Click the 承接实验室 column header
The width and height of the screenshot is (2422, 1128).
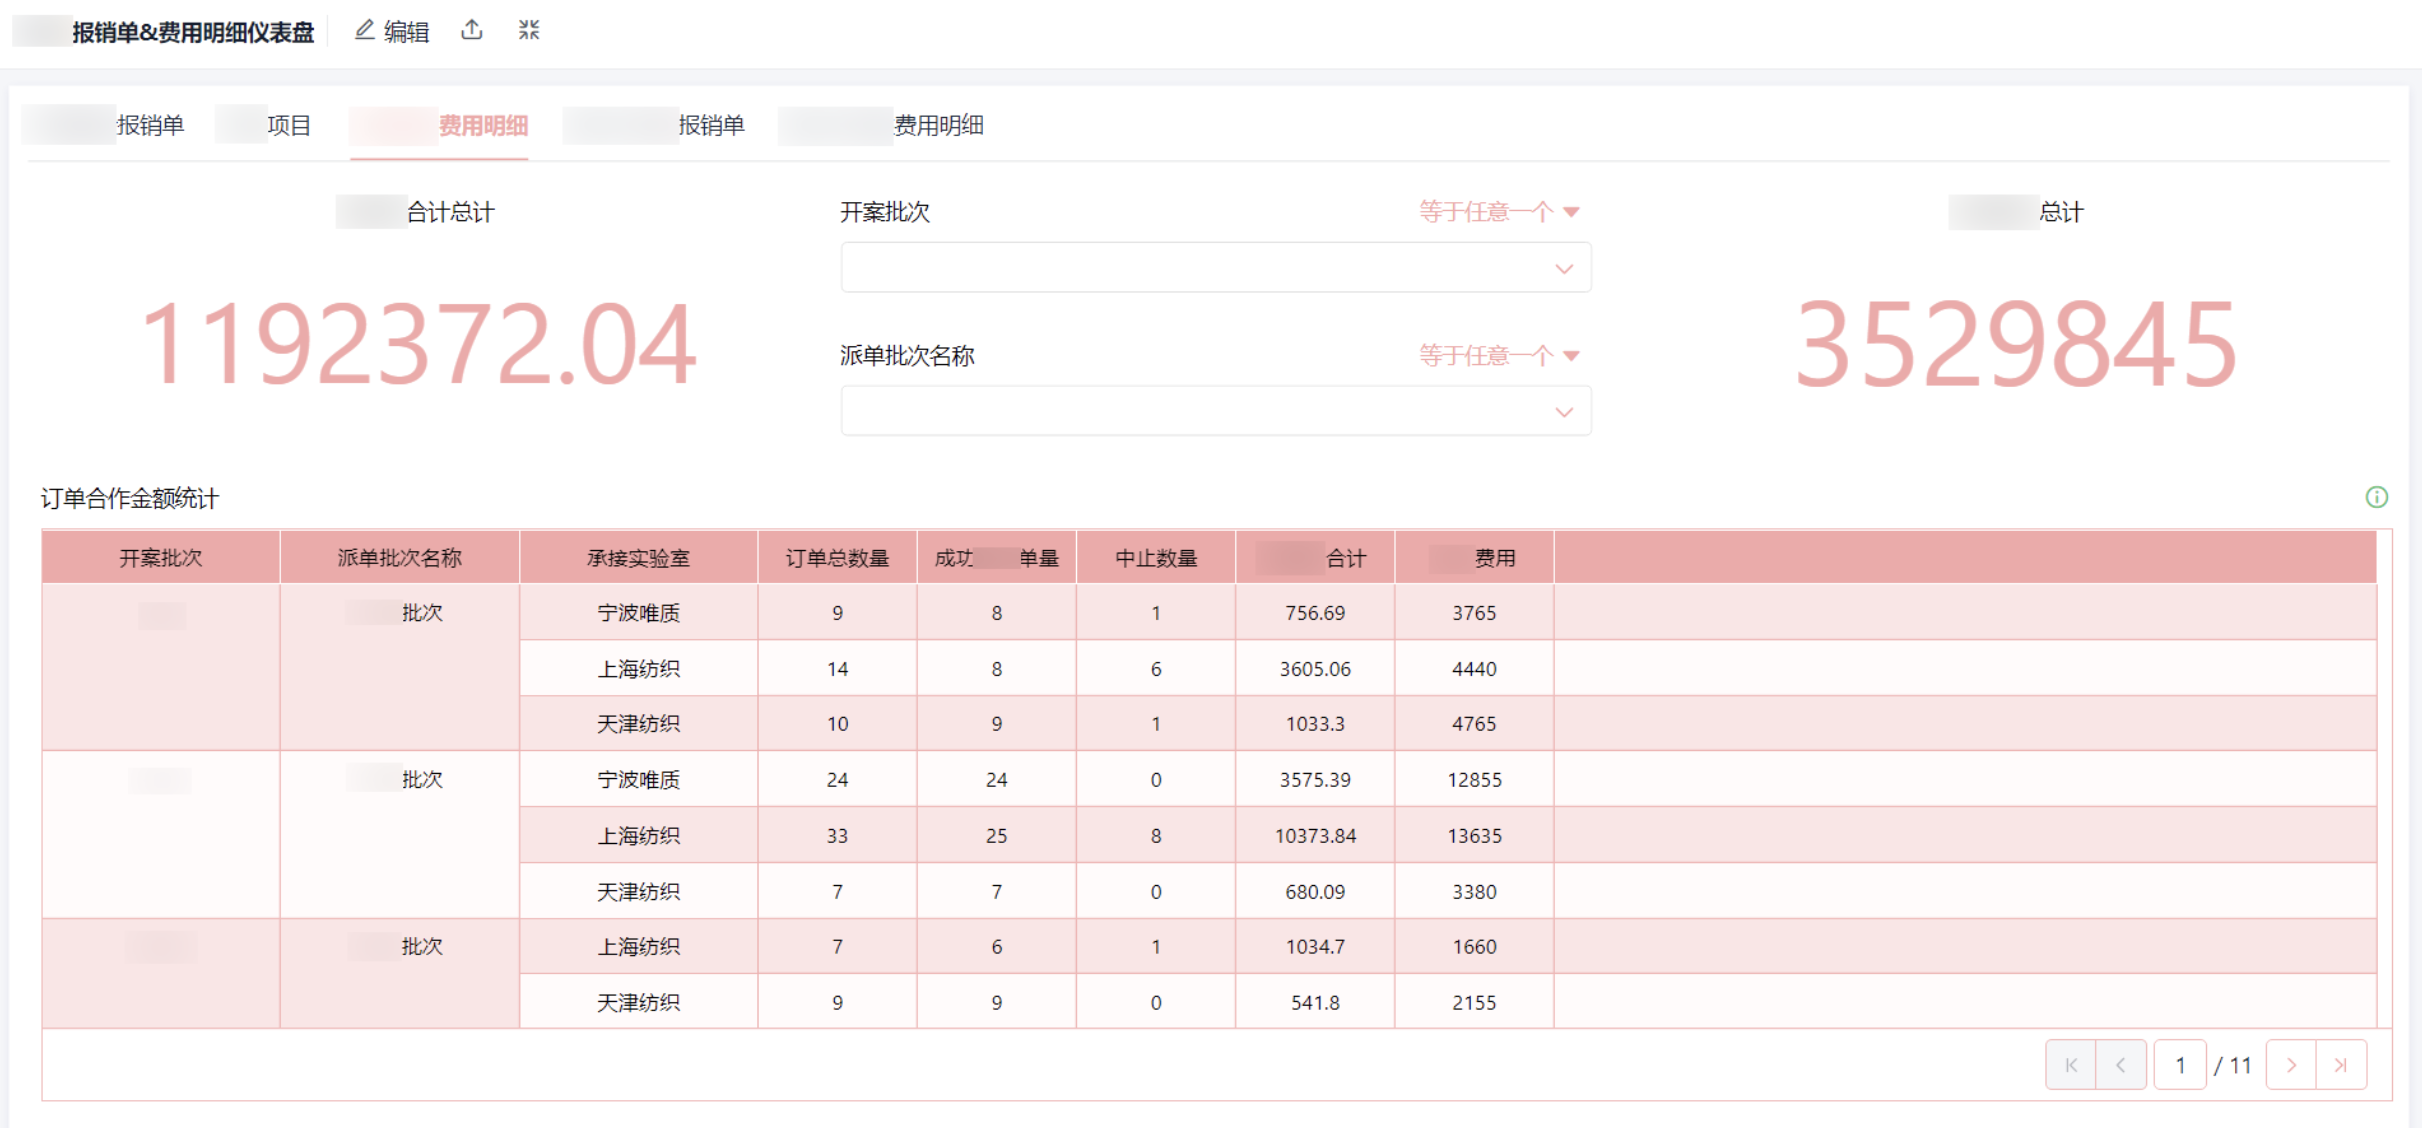pos(638,558)
